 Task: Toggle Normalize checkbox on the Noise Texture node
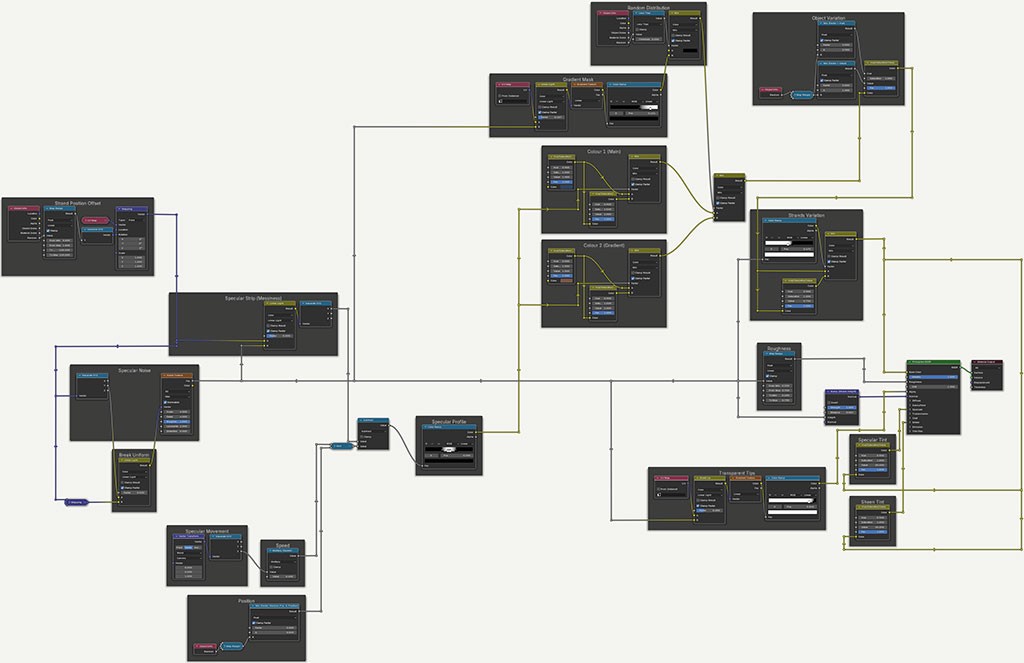point(165,401)
